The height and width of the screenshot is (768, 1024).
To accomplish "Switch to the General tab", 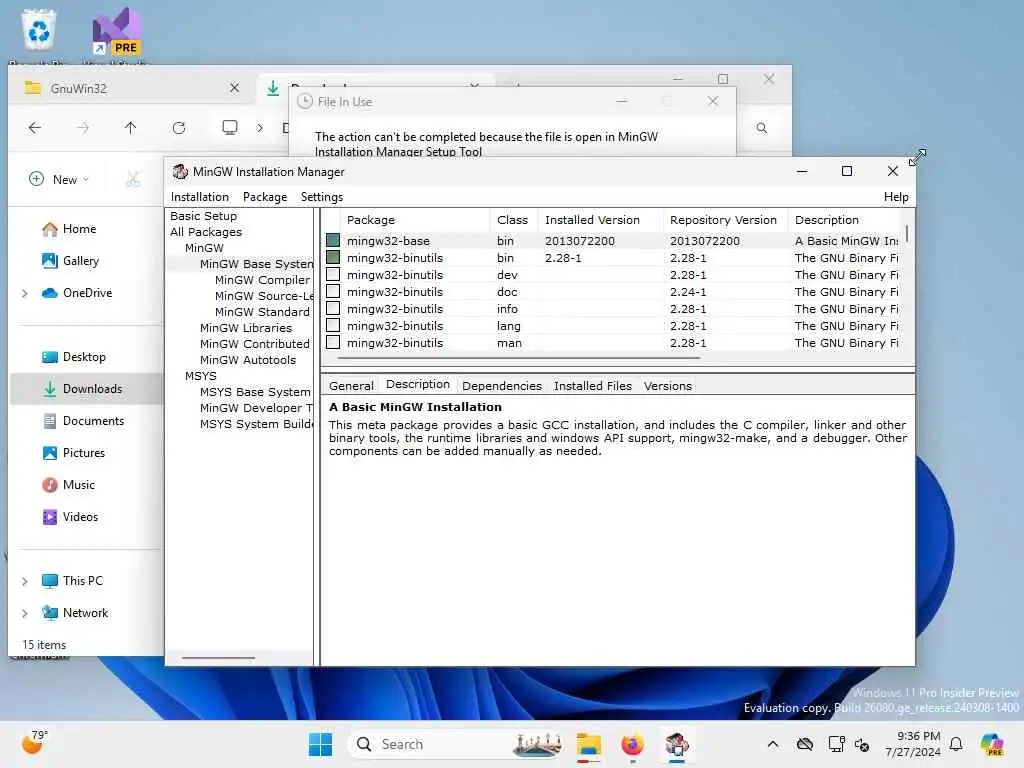I will (351, 386).
